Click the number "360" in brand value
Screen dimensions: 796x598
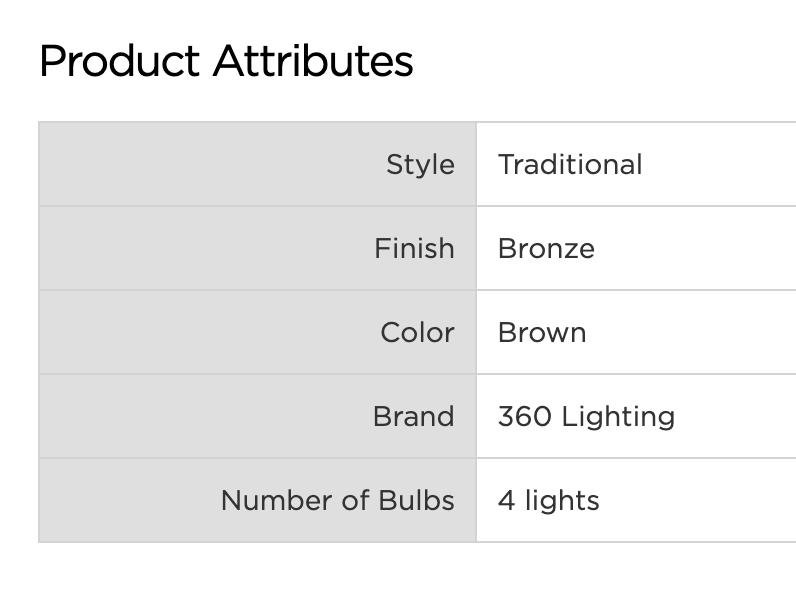524,416
